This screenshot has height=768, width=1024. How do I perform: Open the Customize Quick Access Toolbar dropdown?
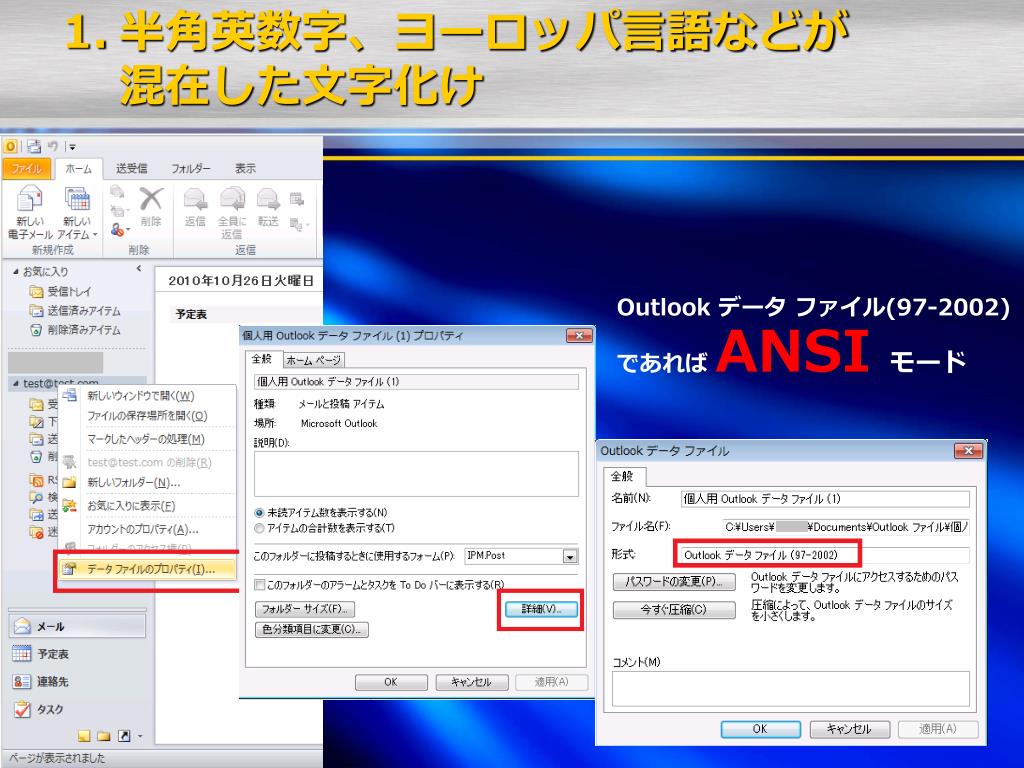[72, 147]
